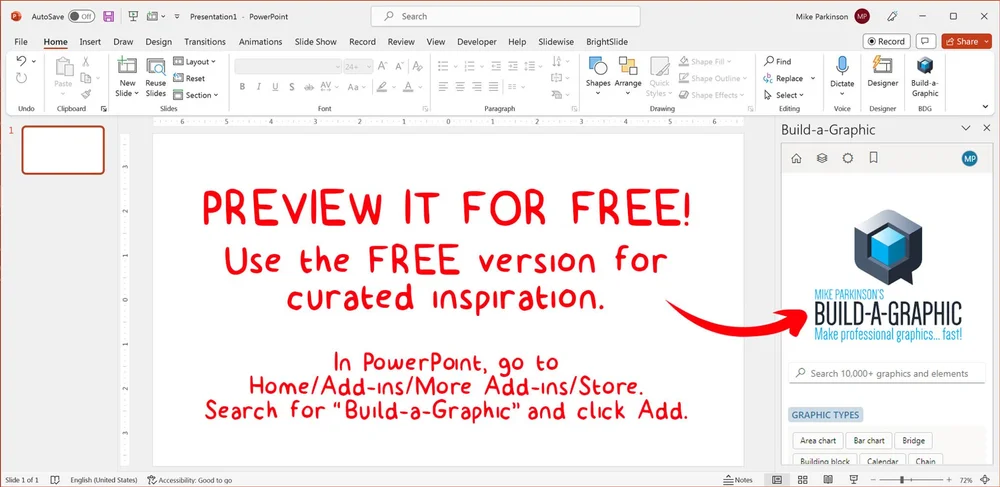Close the Build-a-Graphic task pane
Screen dimensions: 1000x487
click(986, 129)
